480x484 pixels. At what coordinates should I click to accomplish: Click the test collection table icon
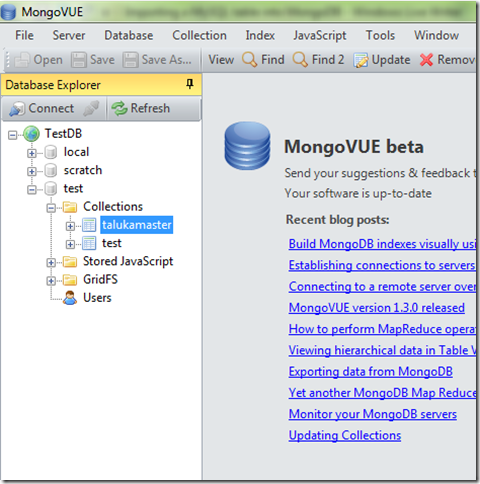pos(89,243)
